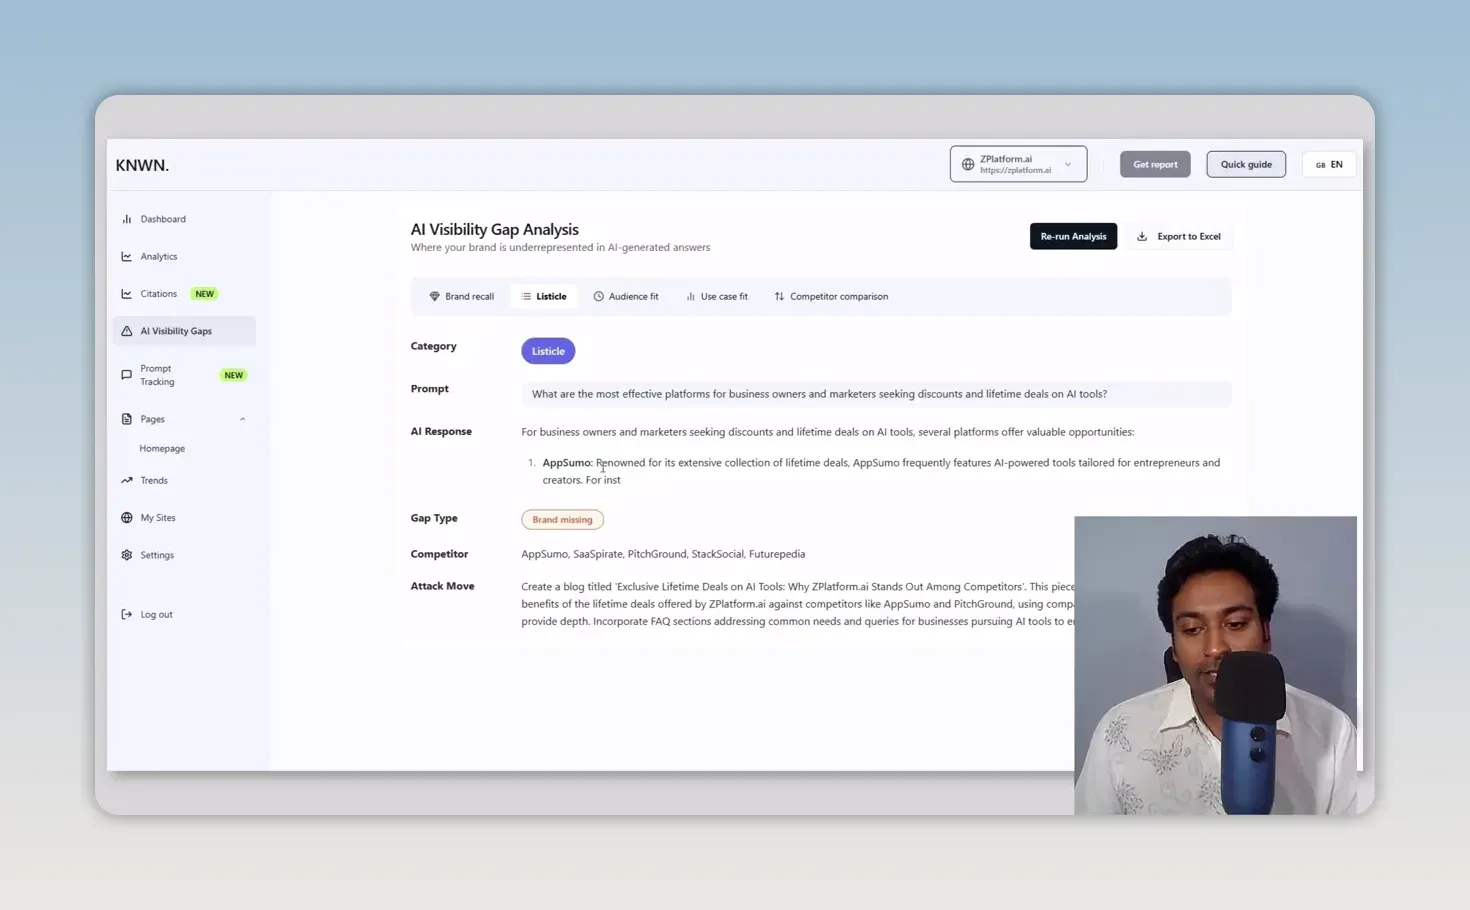Open the Competitor comparison tab

(831, 296)
